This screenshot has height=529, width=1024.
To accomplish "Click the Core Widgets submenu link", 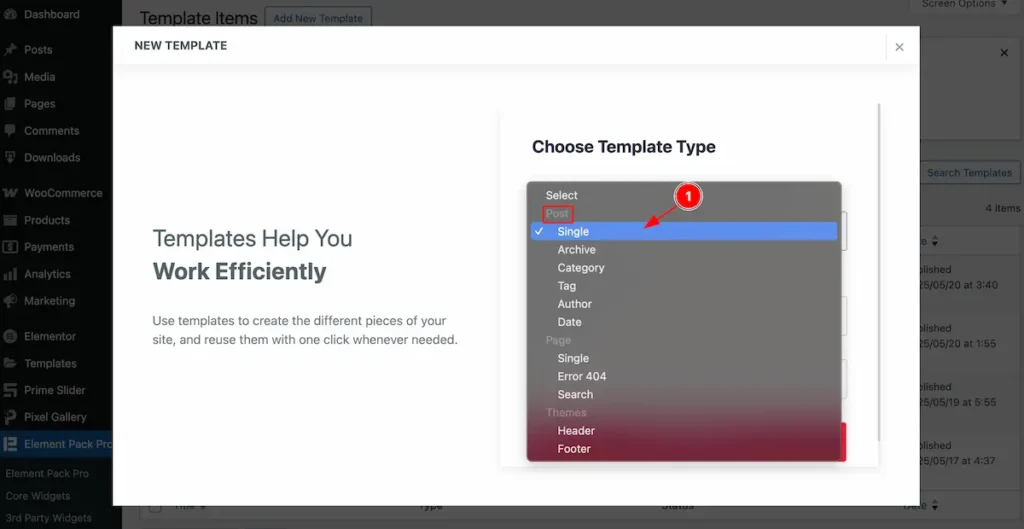I will [x=38, y=496].
